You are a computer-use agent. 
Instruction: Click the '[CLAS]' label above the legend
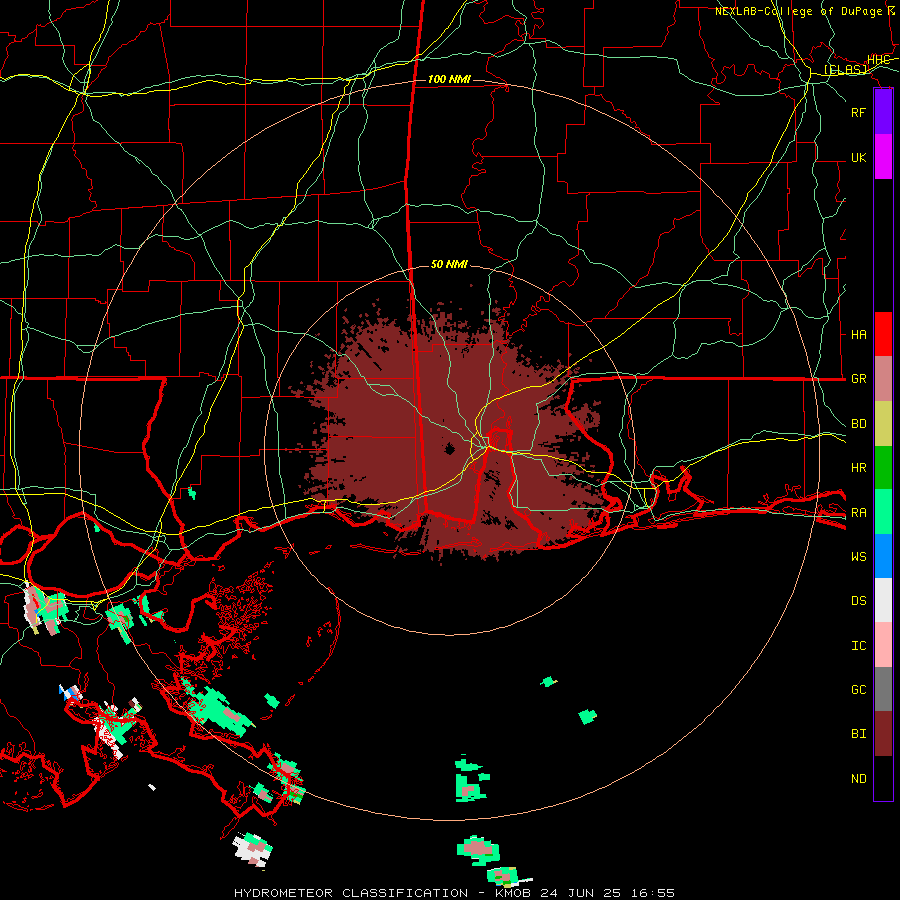pyautogui.click(x=845, y=70)
